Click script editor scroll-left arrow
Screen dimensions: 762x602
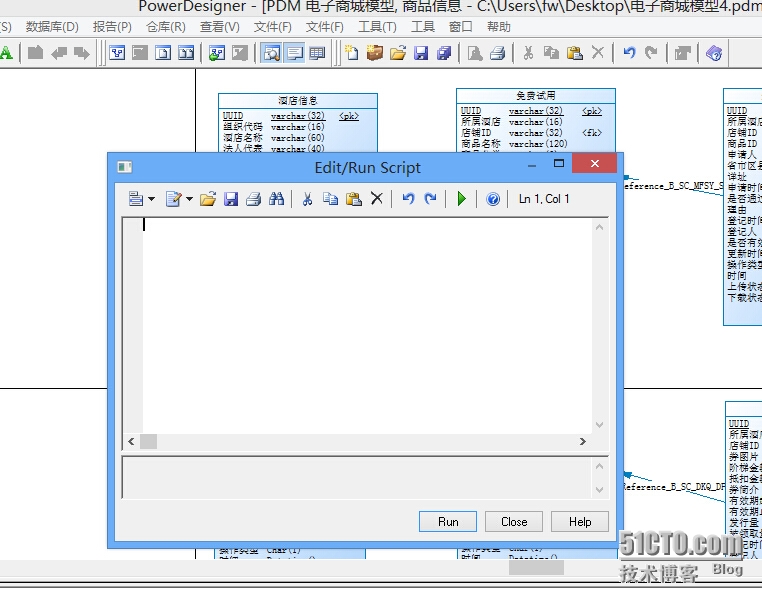click(x=131, y=441)
